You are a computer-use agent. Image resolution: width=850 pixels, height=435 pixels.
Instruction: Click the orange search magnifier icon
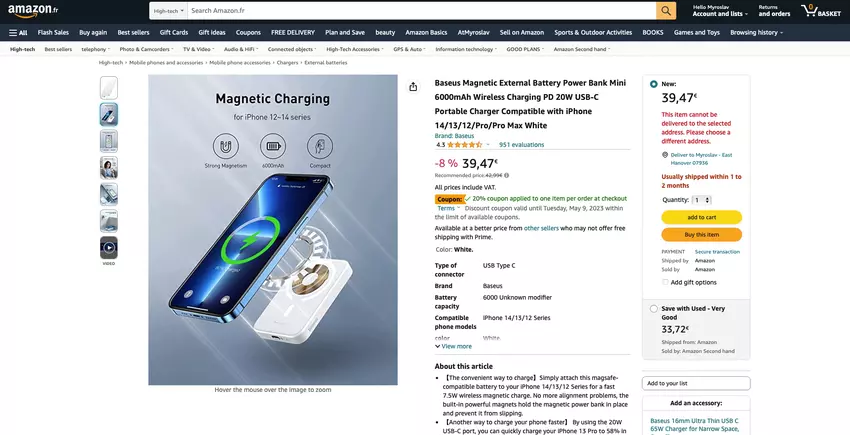click(x=666, y=10)
